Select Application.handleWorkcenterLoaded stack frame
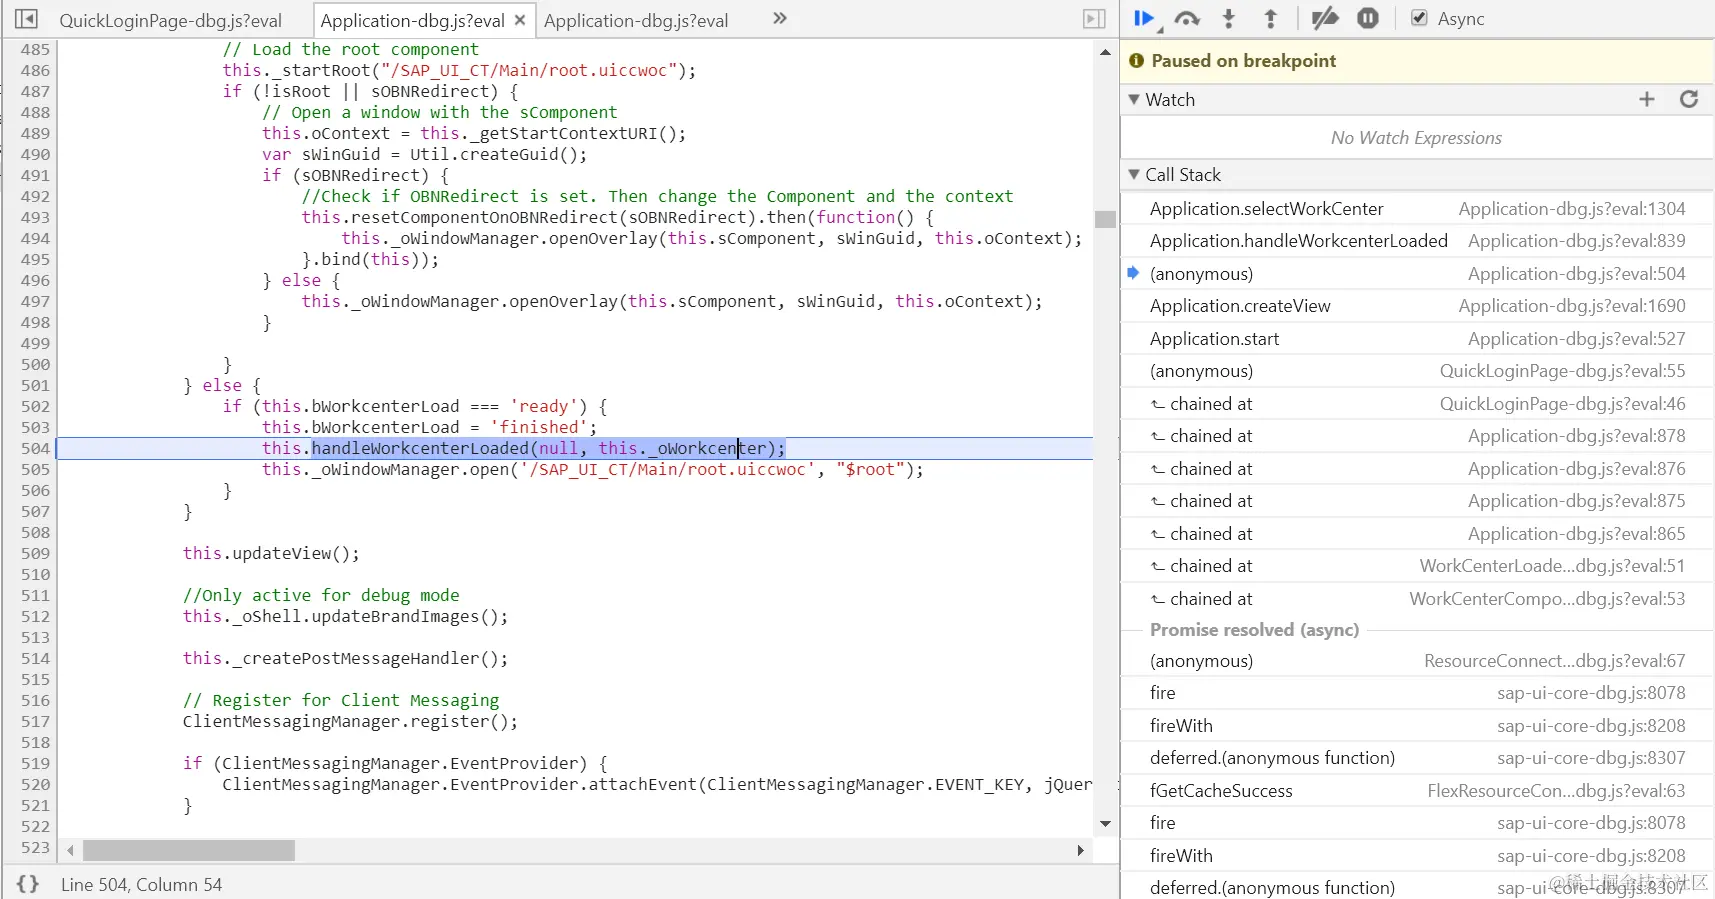The height and width of the screenshot is (899, 1715). [x=1417, y=241]
